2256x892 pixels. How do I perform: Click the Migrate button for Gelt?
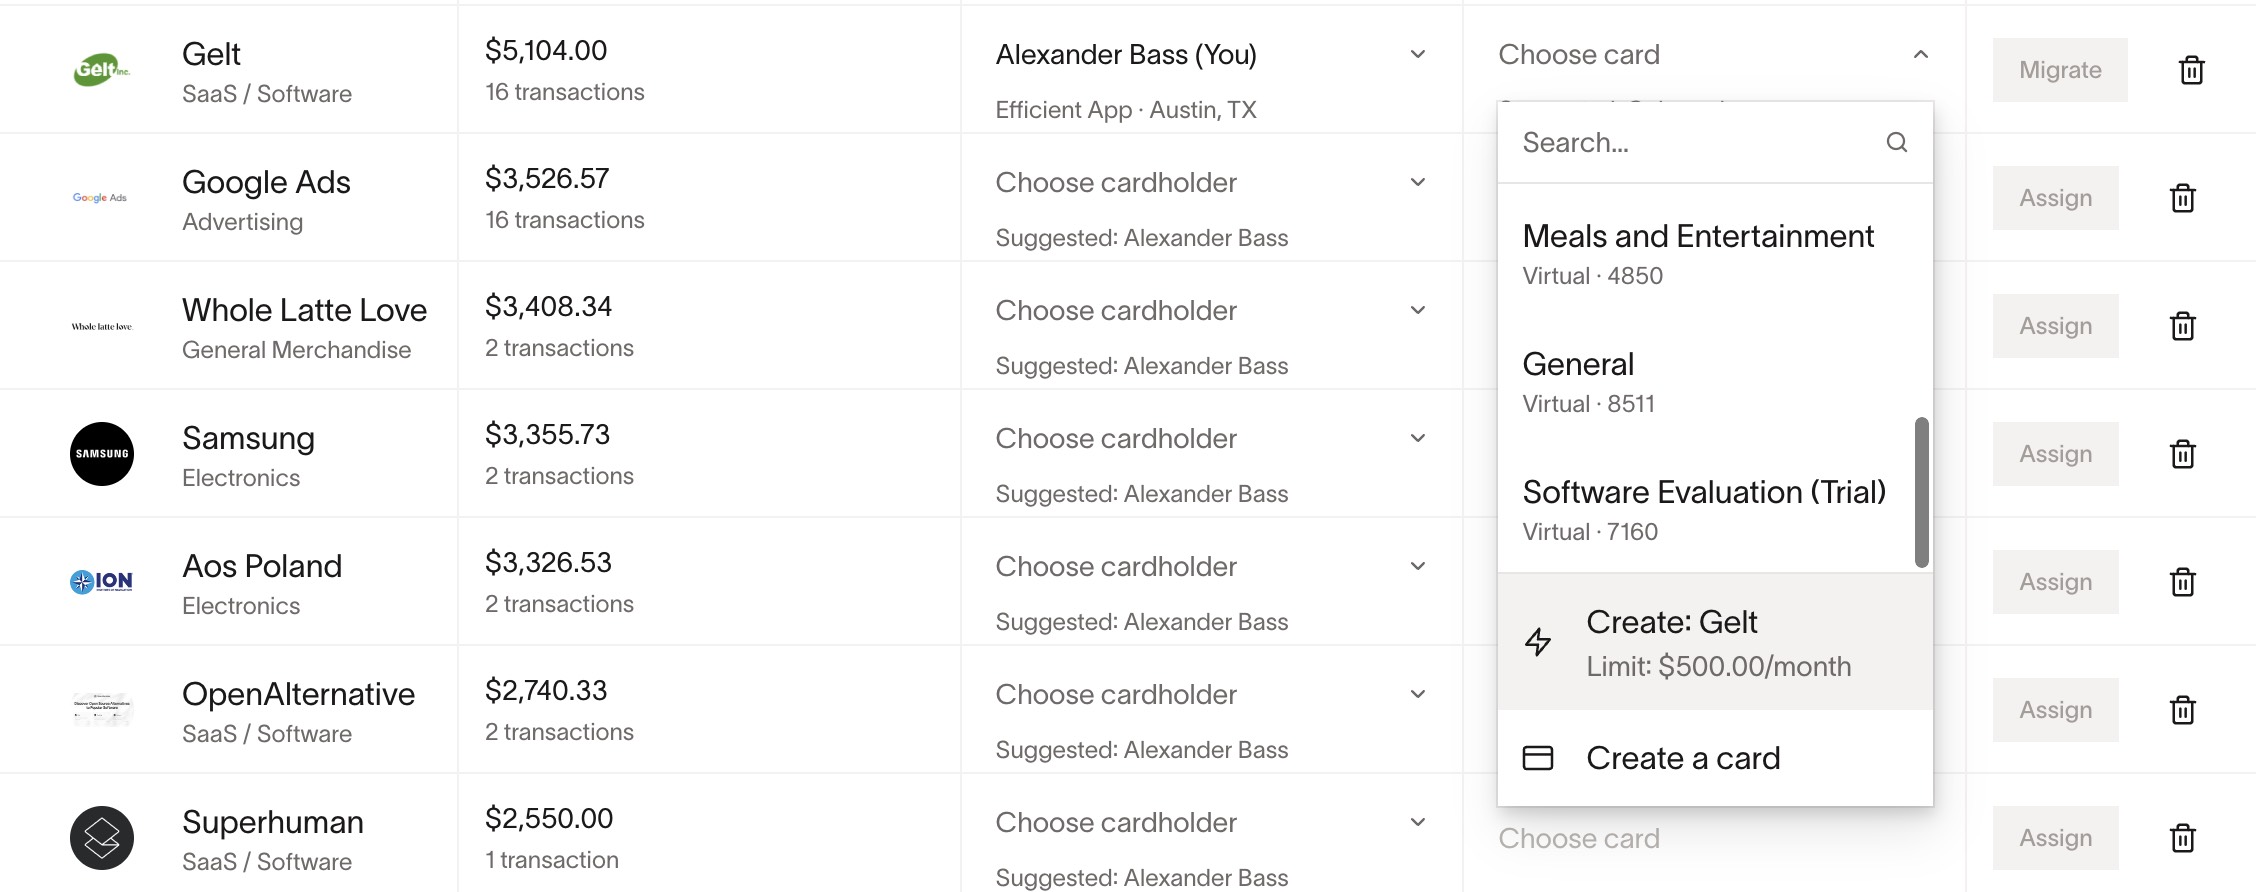click(2060, 70)
